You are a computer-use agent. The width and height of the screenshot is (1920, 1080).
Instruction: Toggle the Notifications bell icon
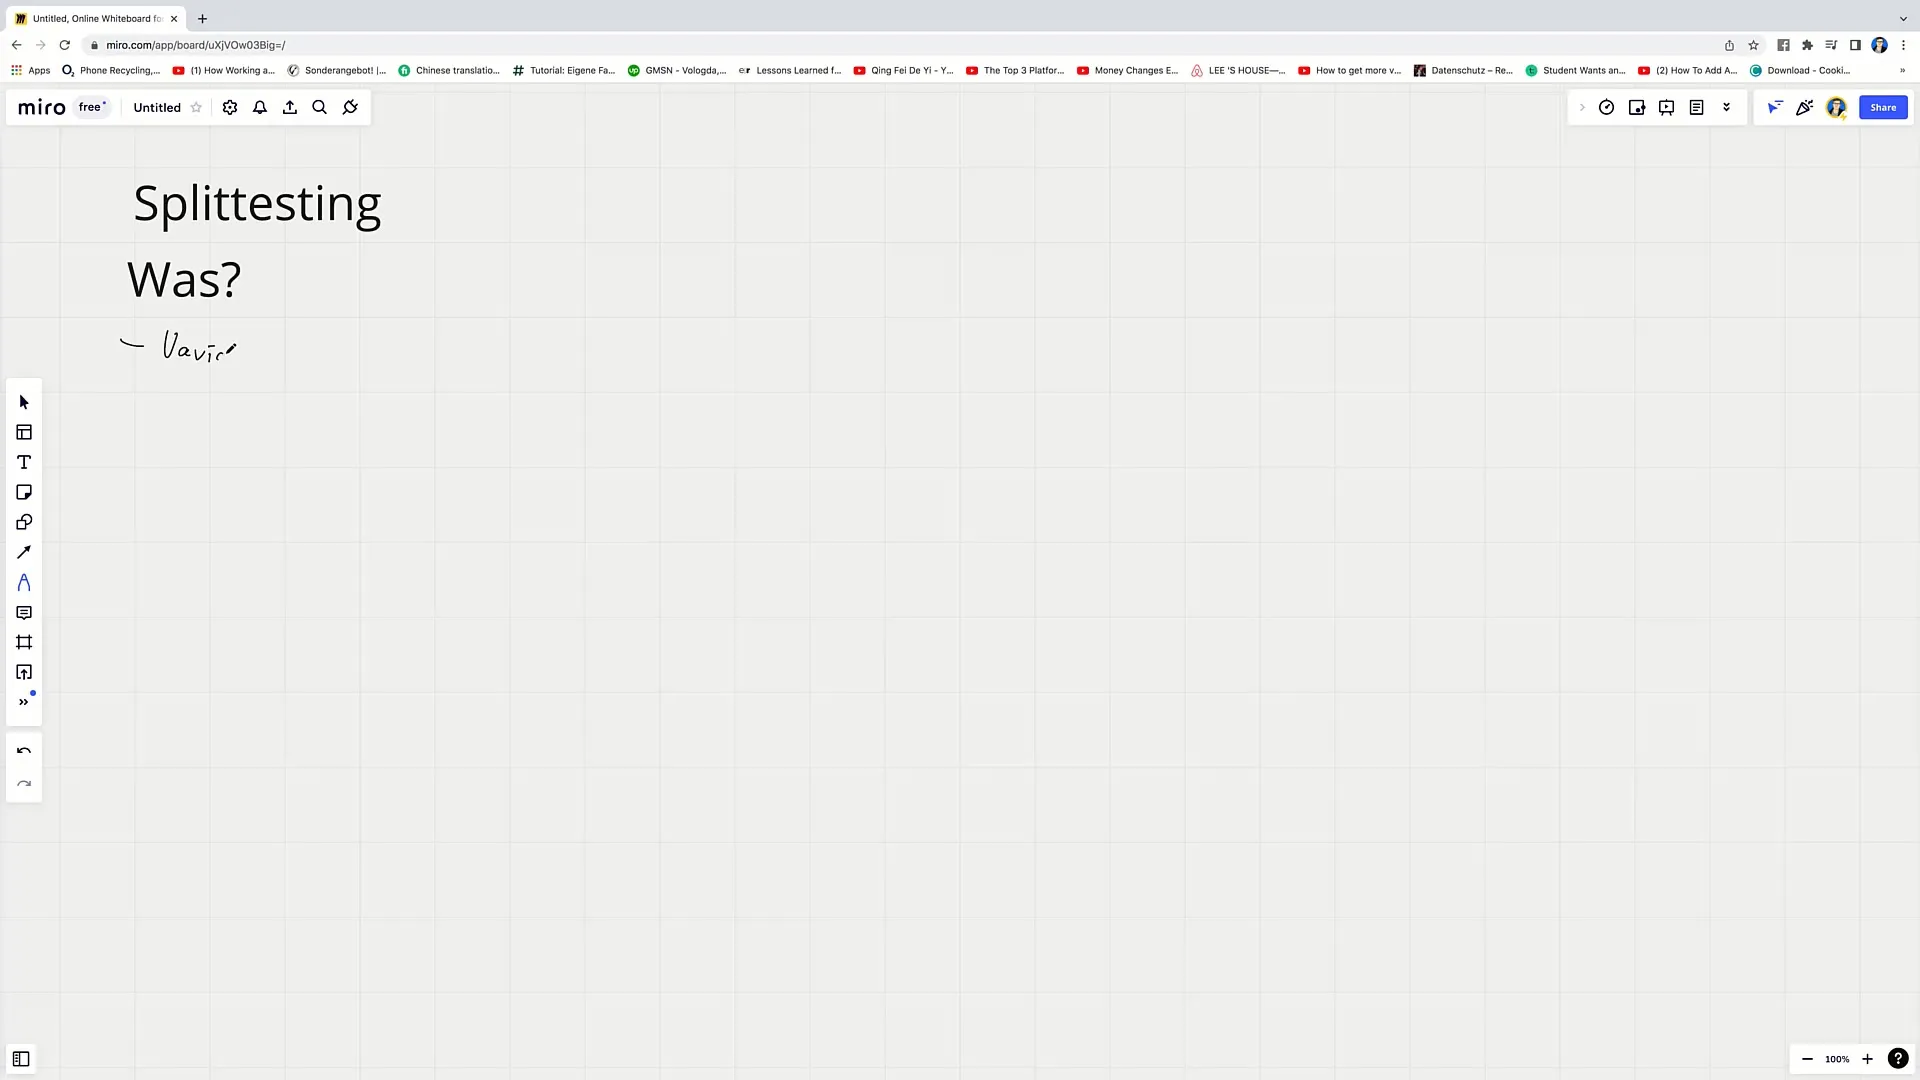coord(260,107)
